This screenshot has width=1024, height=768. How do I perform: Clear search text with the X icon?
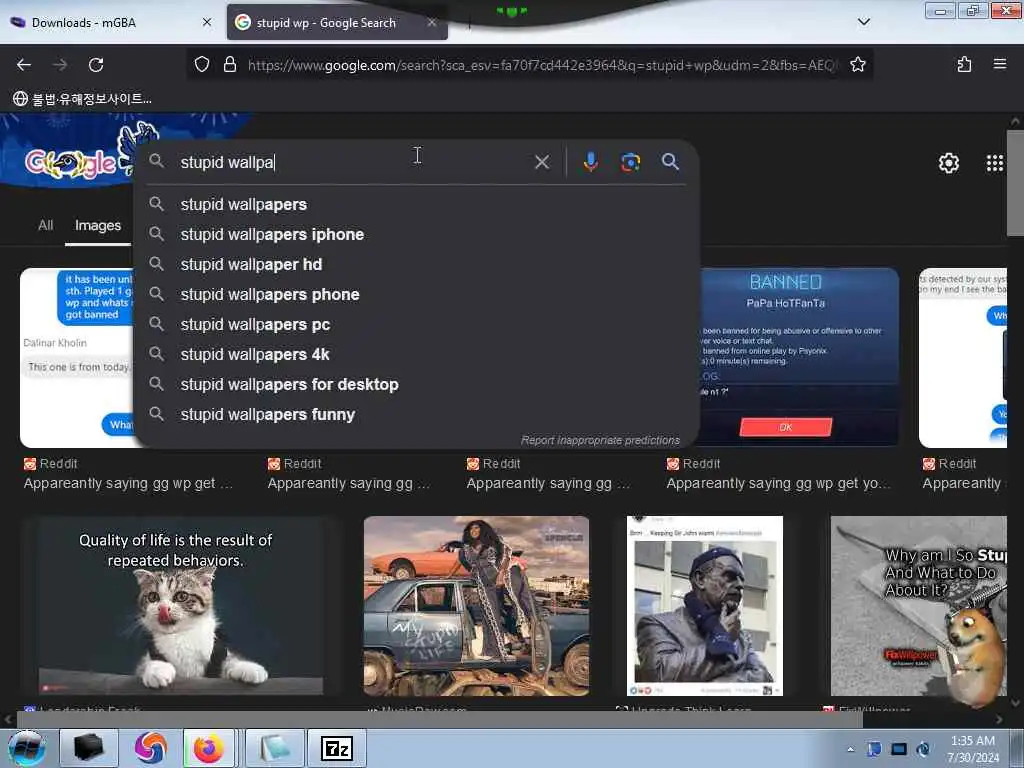point(541,162)
